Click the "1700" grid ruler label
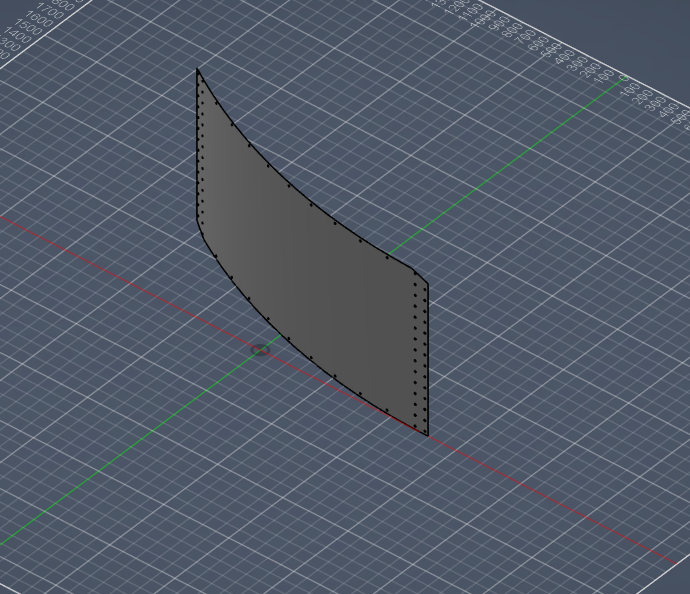Image resolution: width=690 pixels, height=594 pixels. point(49,11)
